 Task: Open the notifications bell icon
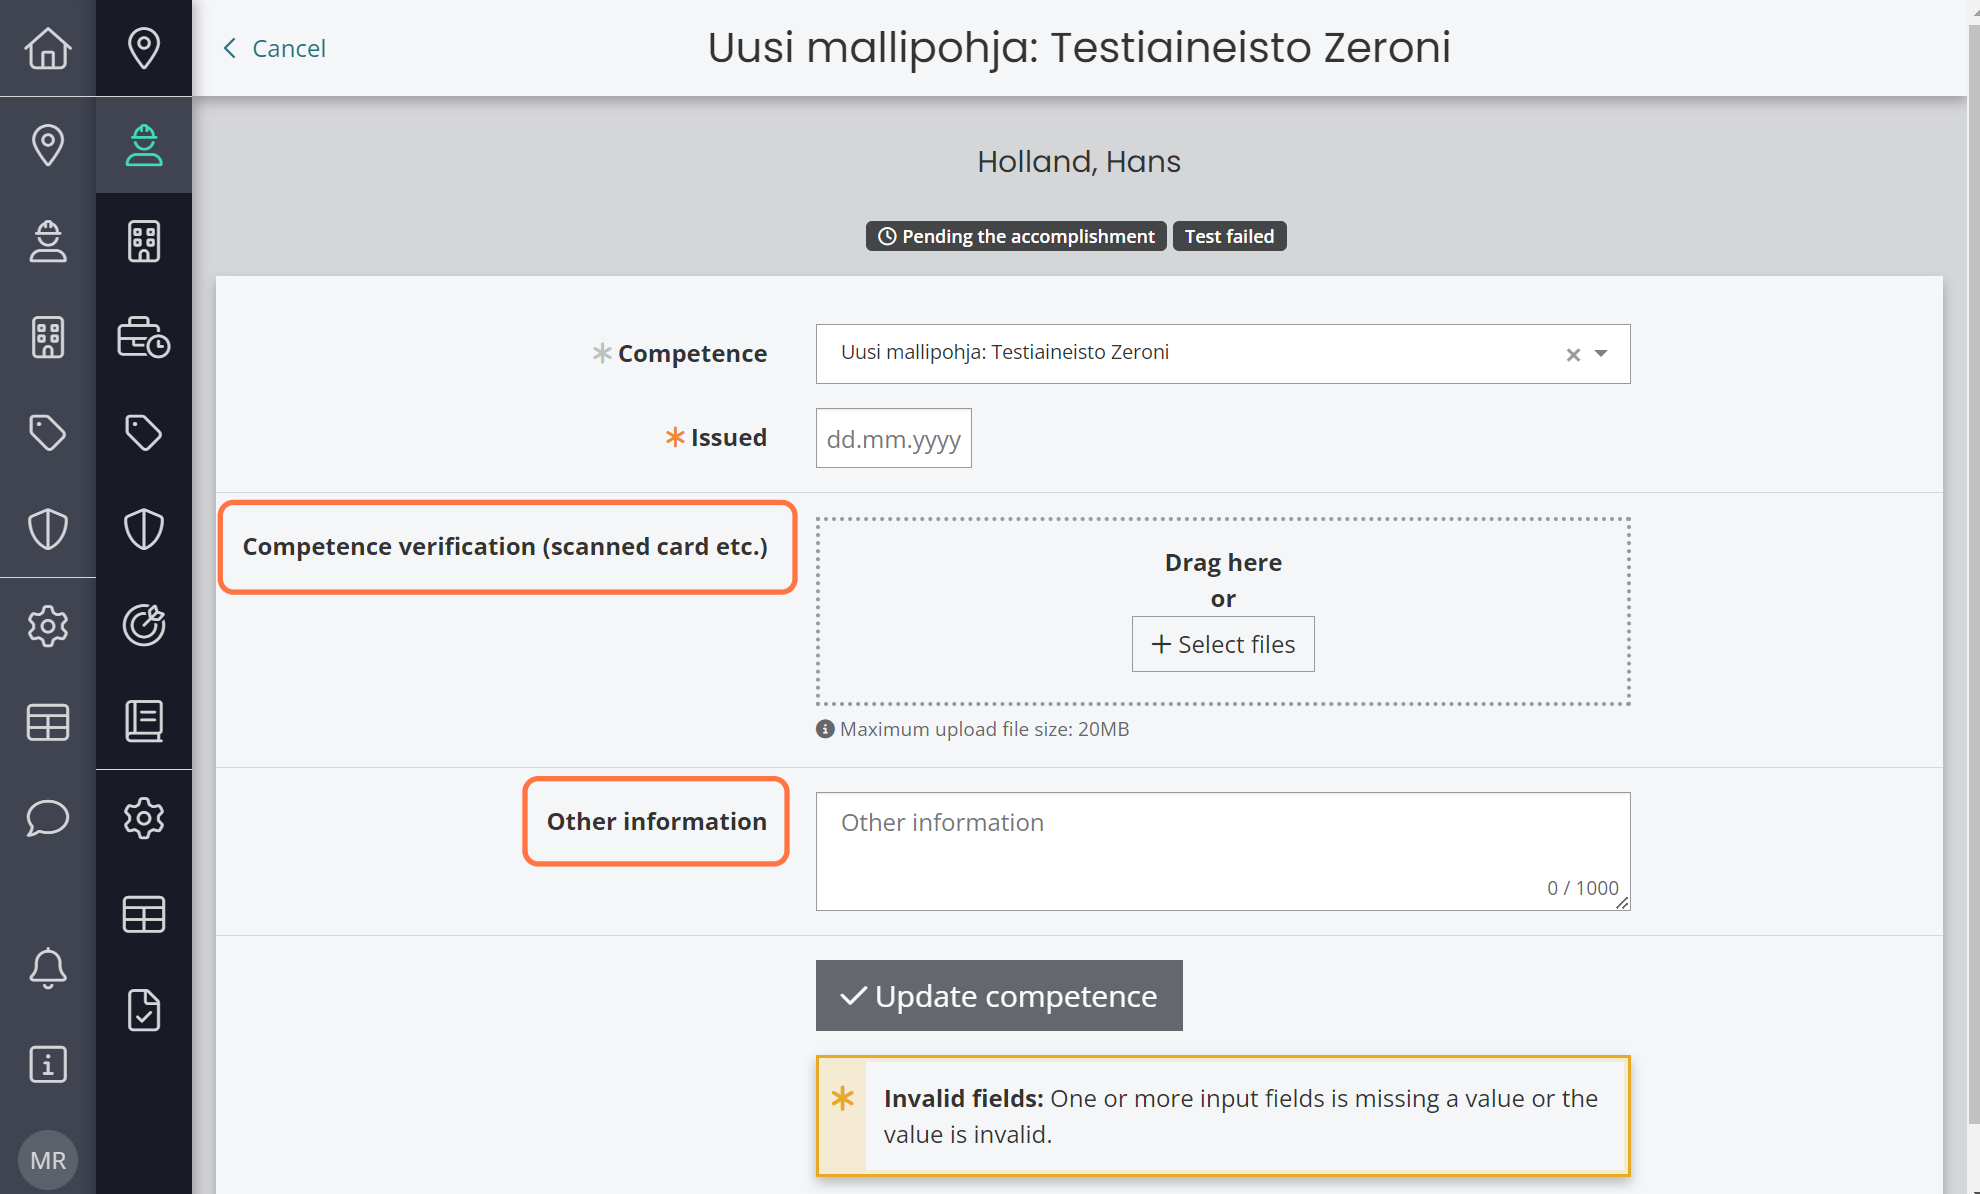[x=48, y=968]
